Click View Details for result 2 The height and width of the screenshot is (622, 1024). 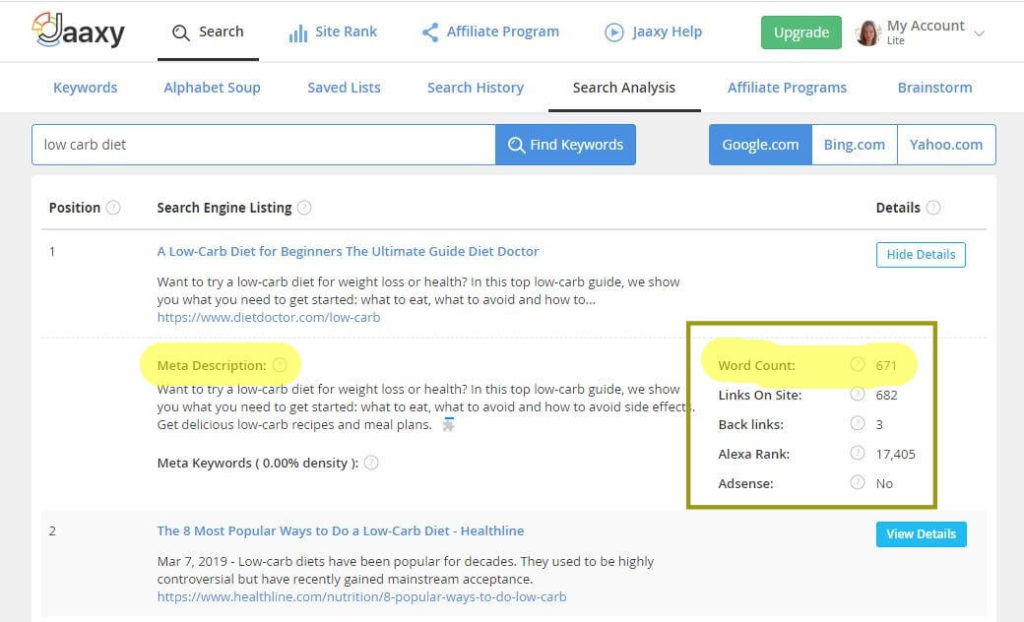coord(921,534)
